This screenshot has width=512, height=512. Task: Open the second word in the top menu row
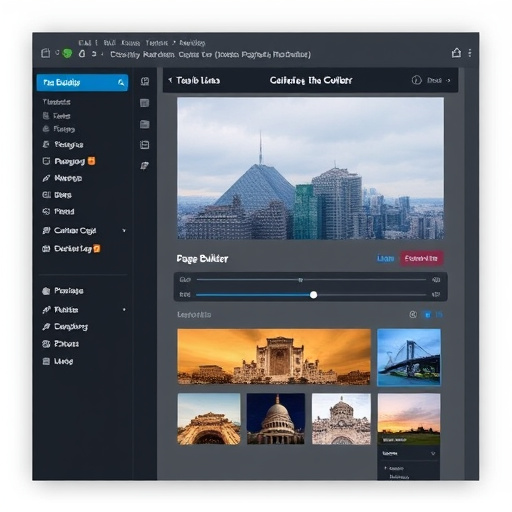tap(110, 43)
